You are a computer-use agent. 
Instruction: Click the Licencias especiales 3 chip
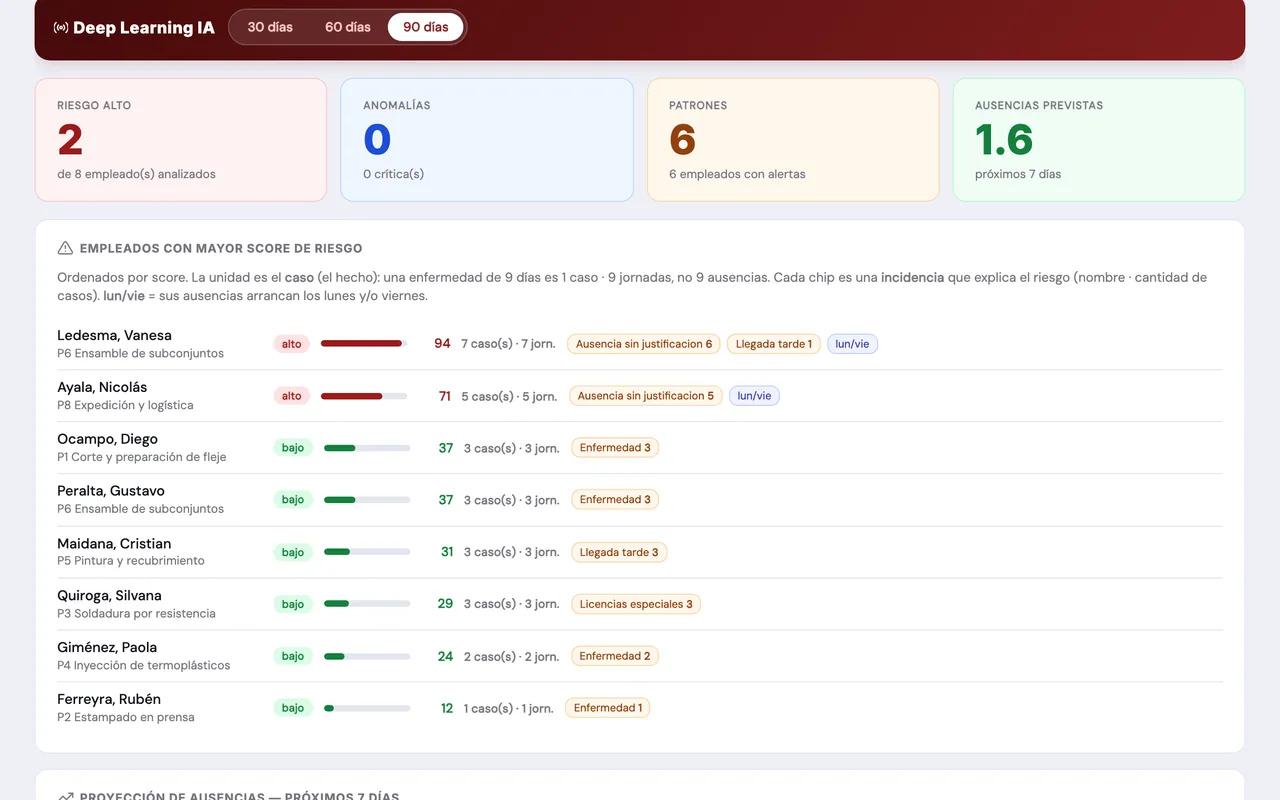(636, 604)
